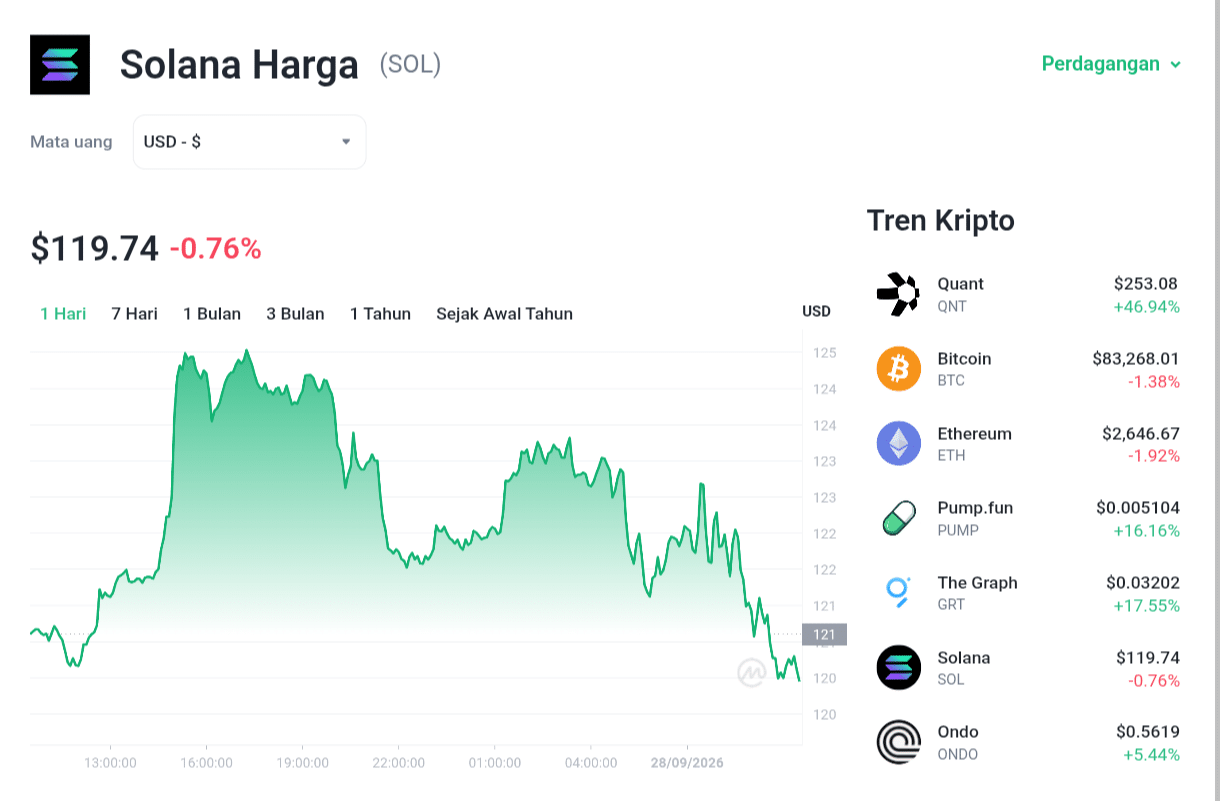Click the 121 price marker on axis

(x=825, y=634)
